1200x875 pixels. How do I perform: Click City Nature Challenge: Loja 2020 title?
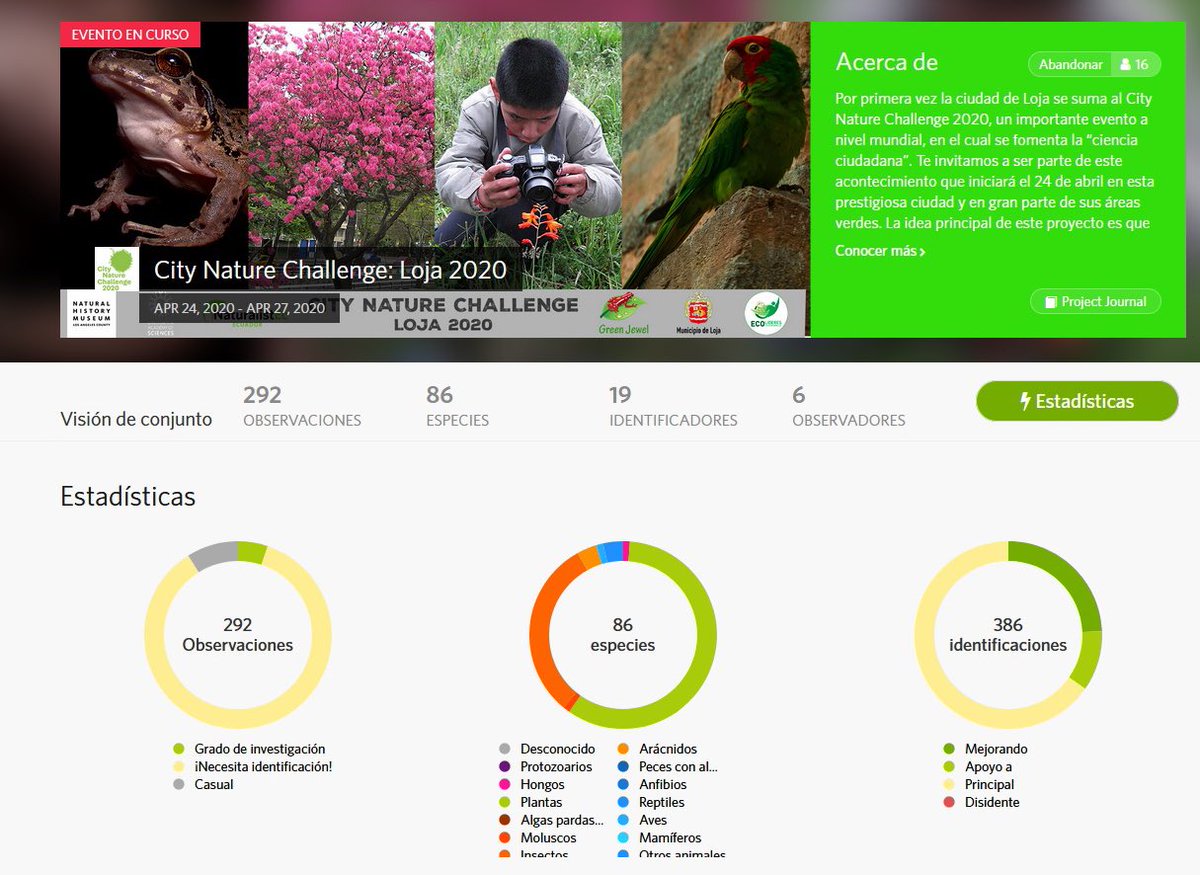pos(330,270)
